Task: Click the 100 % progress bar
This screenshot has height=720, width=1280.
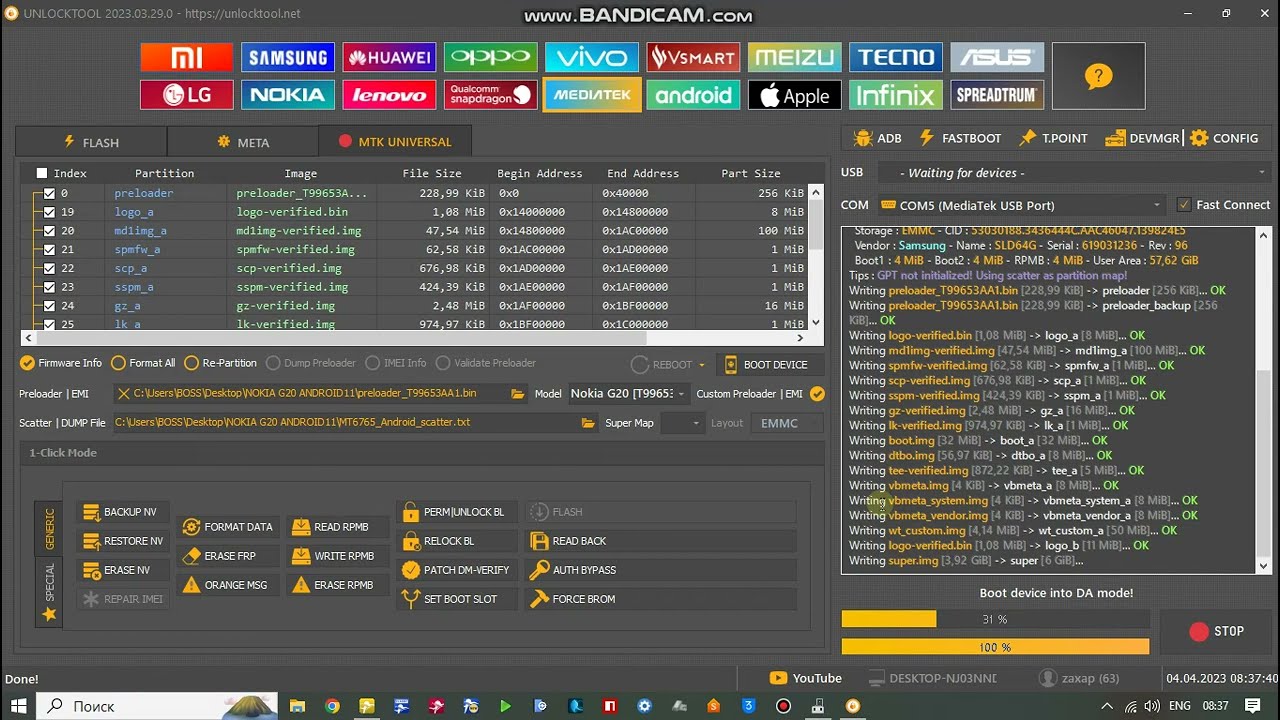Action: (x=995, y=647)
